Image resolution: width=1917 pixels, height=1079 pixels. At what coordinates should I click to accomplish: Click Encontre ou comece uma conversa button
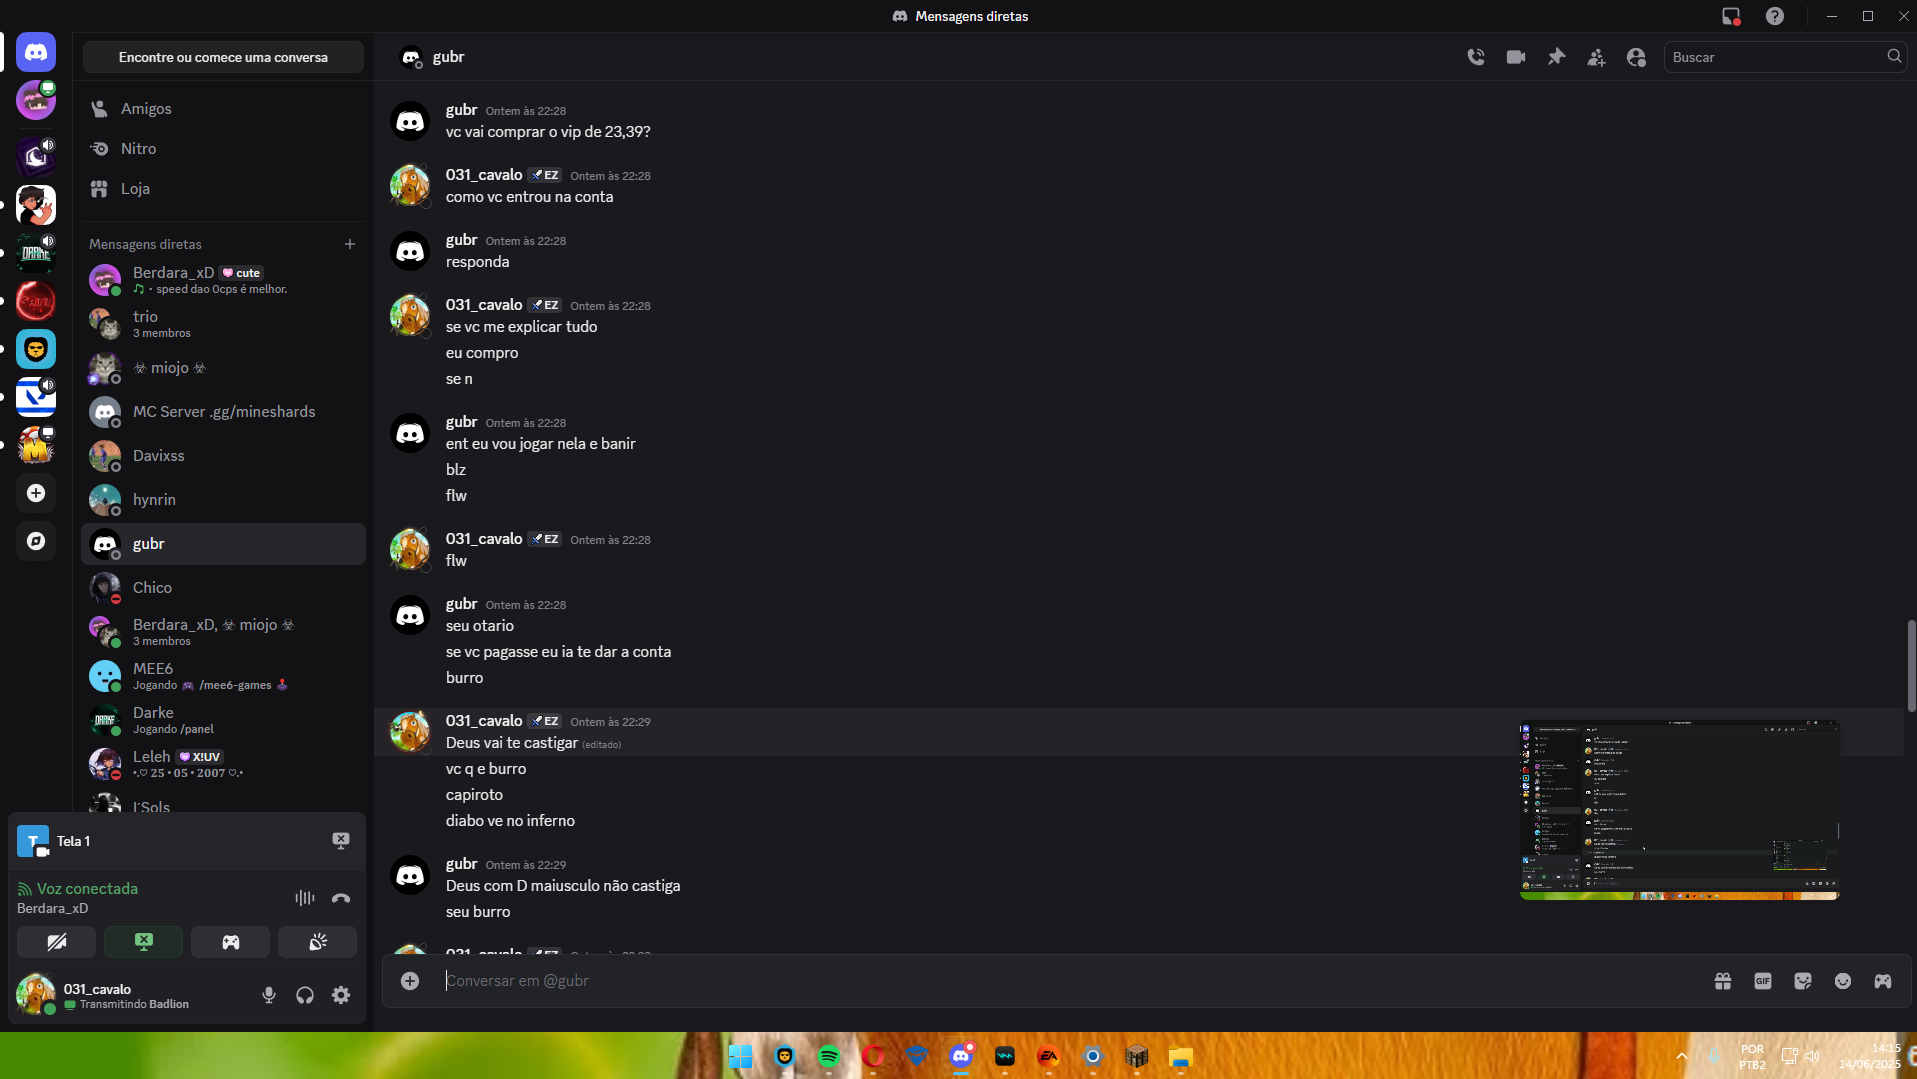tap(223, 57)
